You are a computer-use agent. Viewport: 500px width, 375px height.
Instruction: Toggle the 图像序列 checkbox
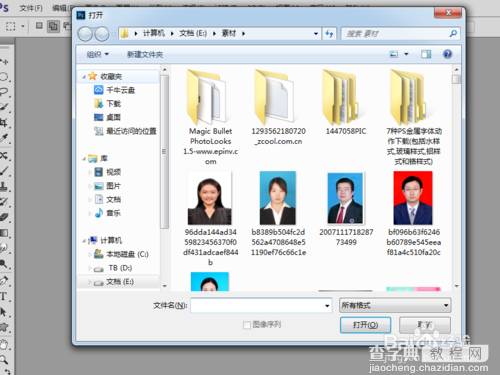coord(247,325)
